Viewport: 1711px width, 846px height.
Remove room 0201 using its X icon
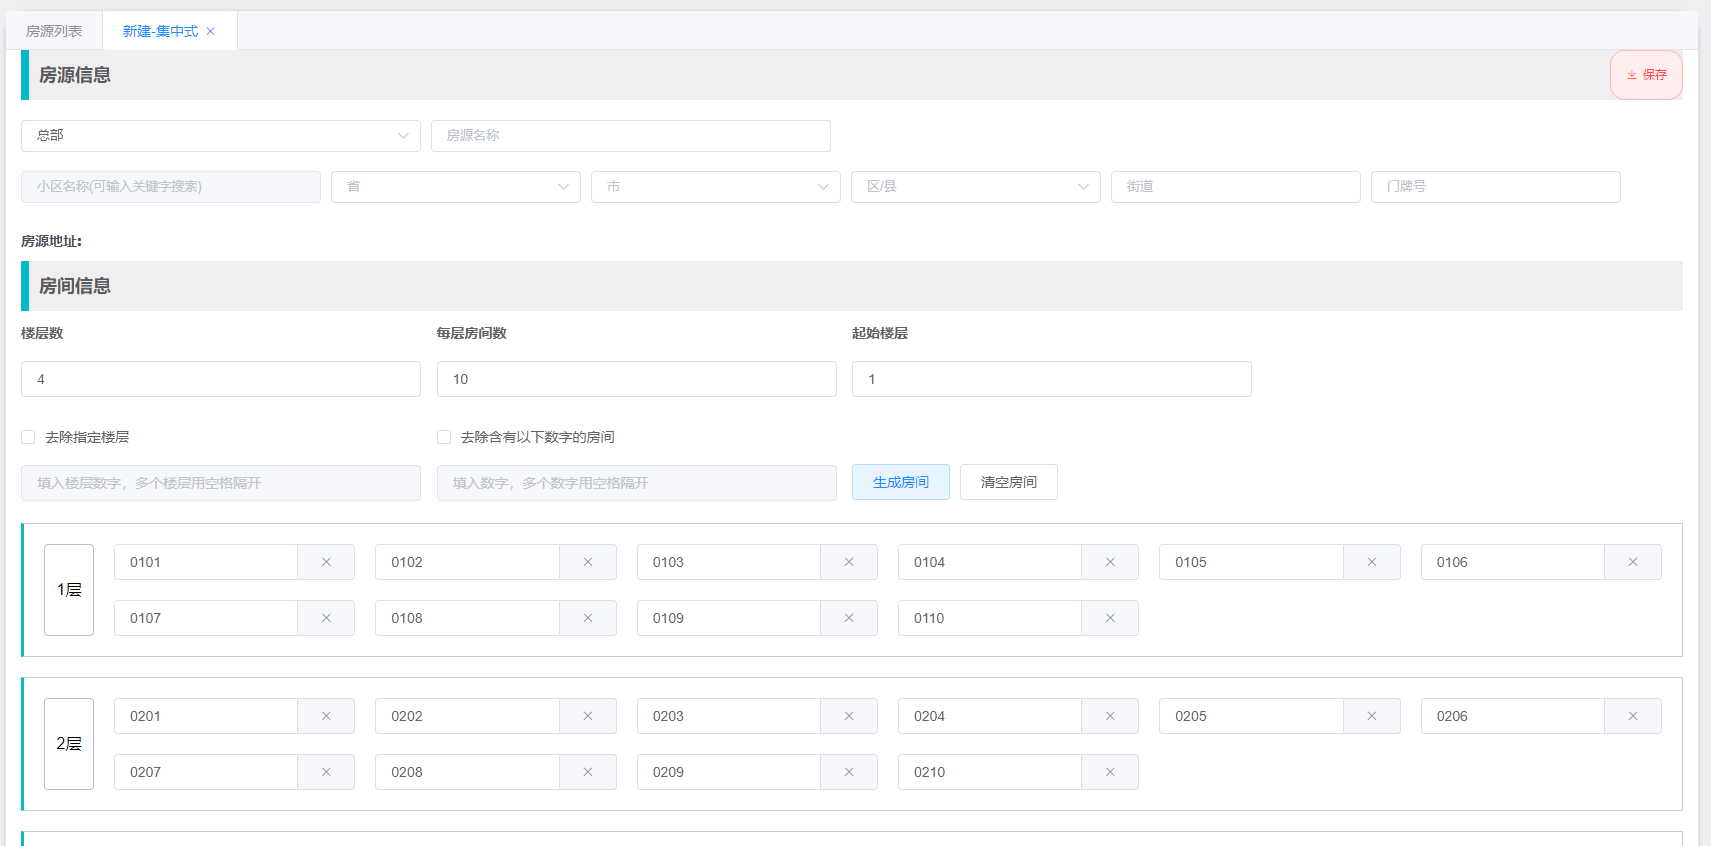pyautogui.click(x=326, y=716)
